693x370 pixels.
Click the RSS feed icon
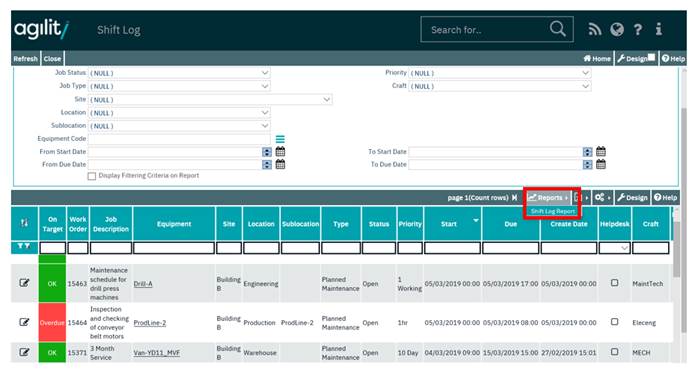click(x=594, y=30)
